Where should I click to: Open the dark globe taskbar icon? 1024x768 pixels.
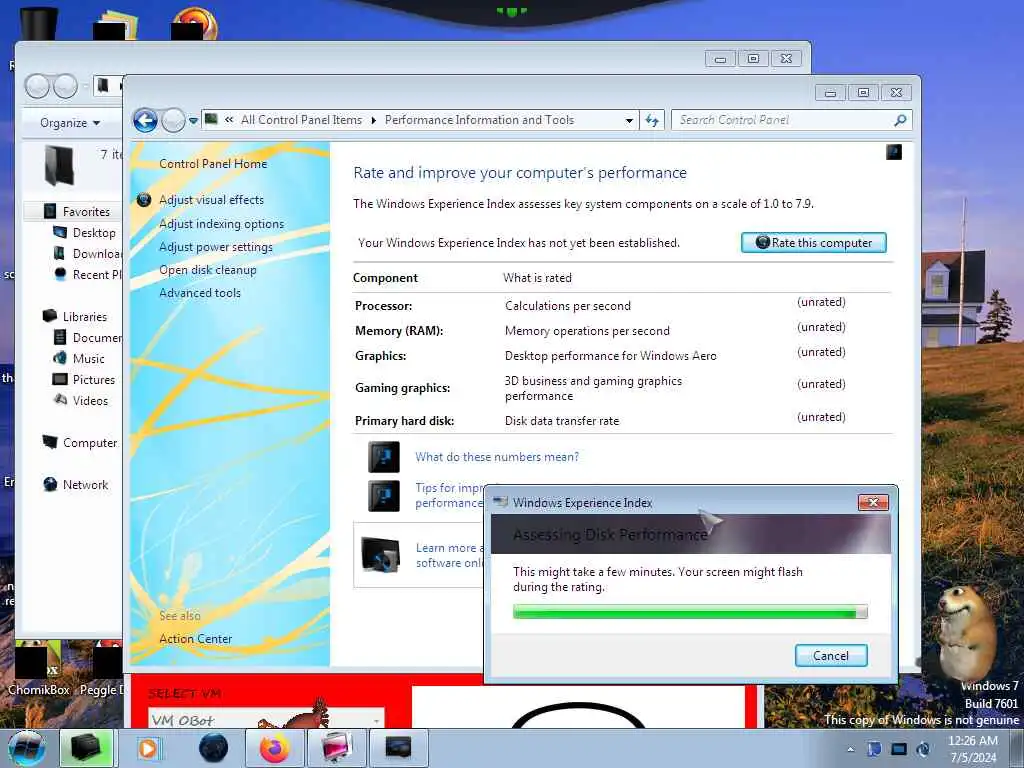(x=214, y=748)
